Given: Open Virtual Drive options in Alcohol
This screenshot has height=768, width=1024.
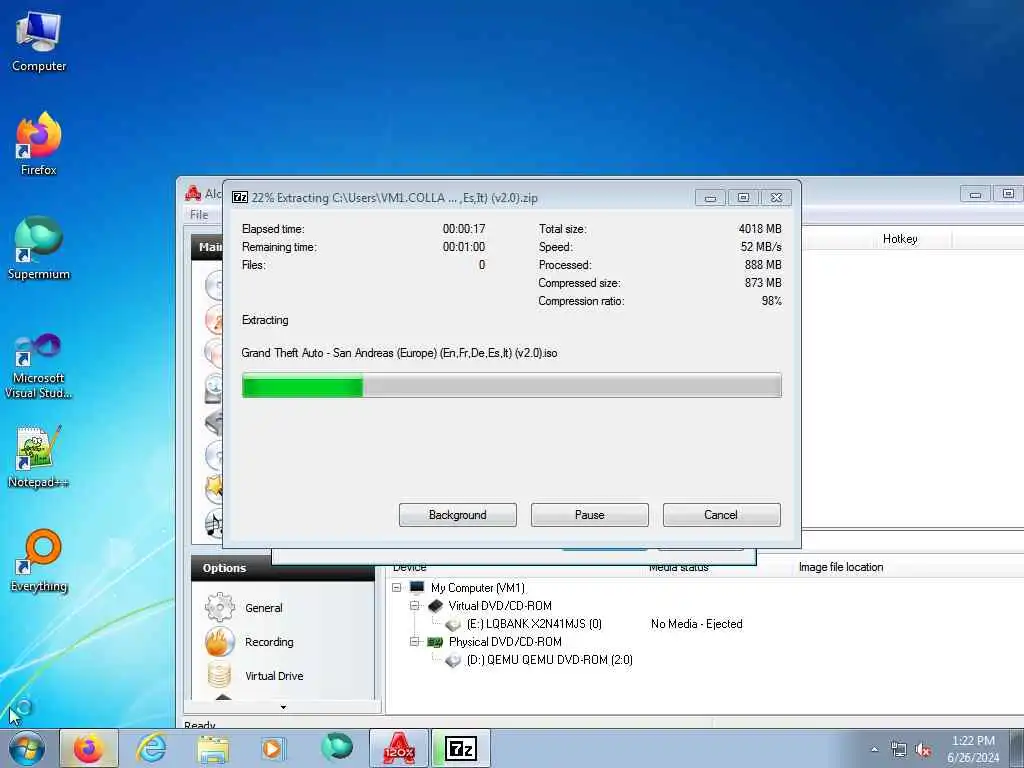Looking at the screenshot, I should [220, 675].
